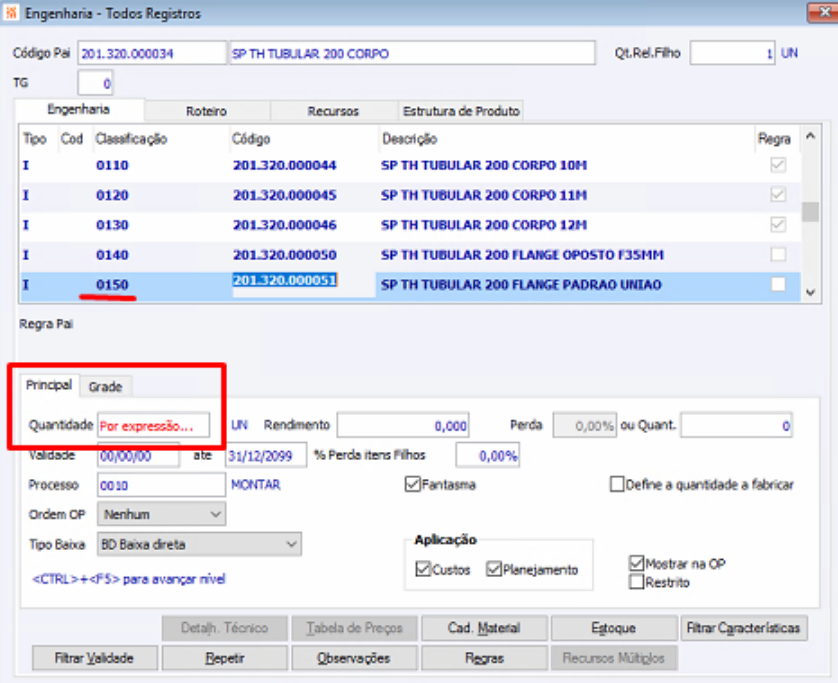Click the Cad. Material button
Screen dimensions: 838x683
484,628
